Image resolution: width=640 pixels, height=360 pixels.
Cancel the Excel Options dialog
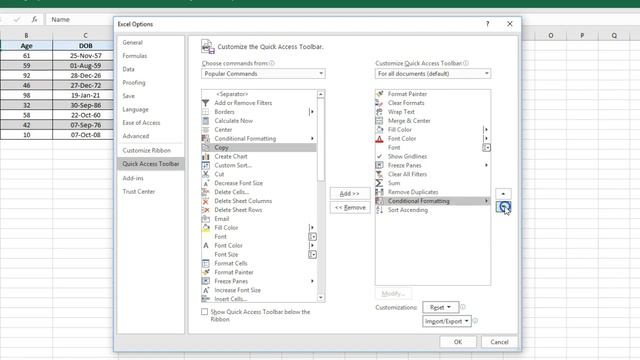point(499,342)
